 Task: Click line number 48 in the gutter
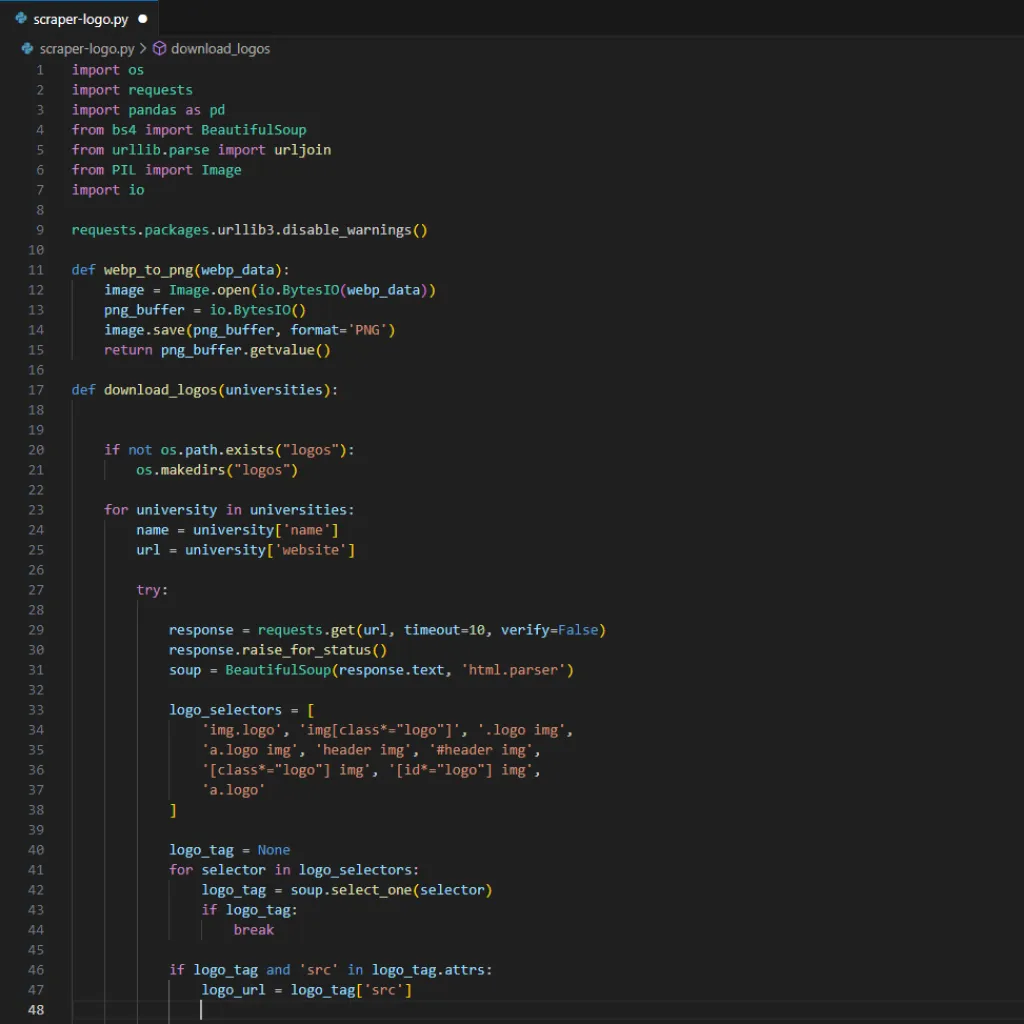(x=36, y=1010)
